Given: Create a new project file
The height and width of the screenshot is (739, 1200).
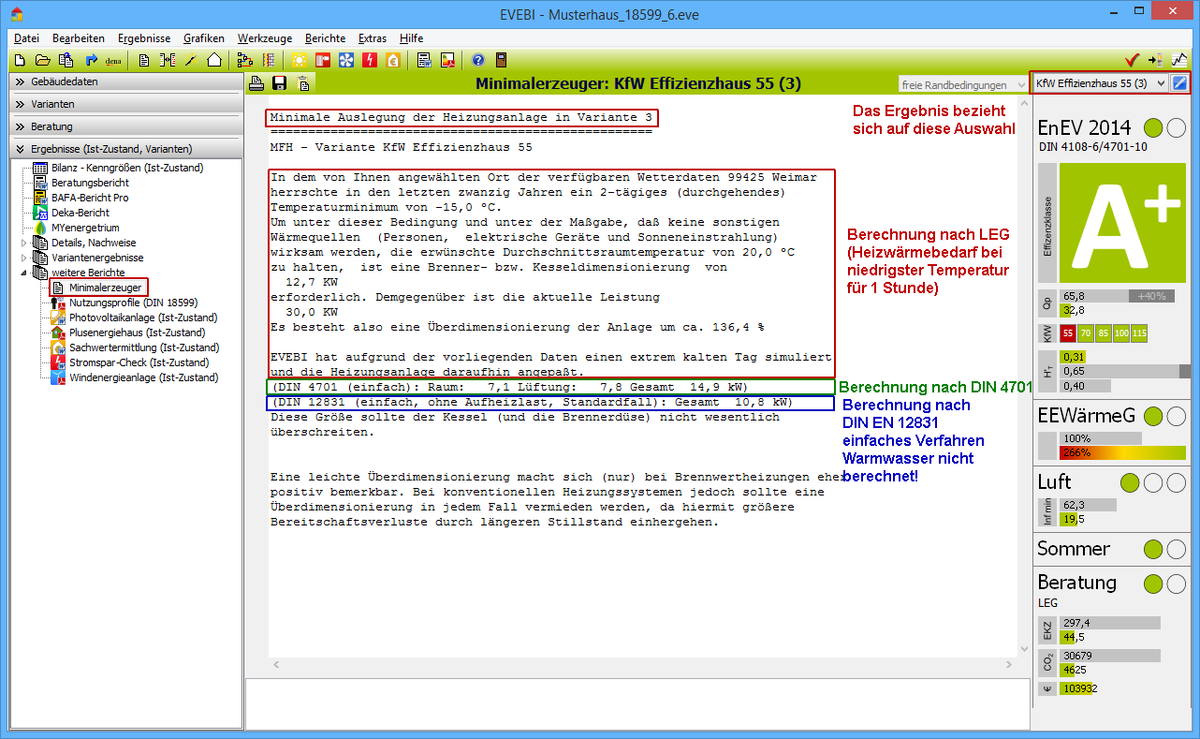Looking at the screenshot, I should 18,60.
